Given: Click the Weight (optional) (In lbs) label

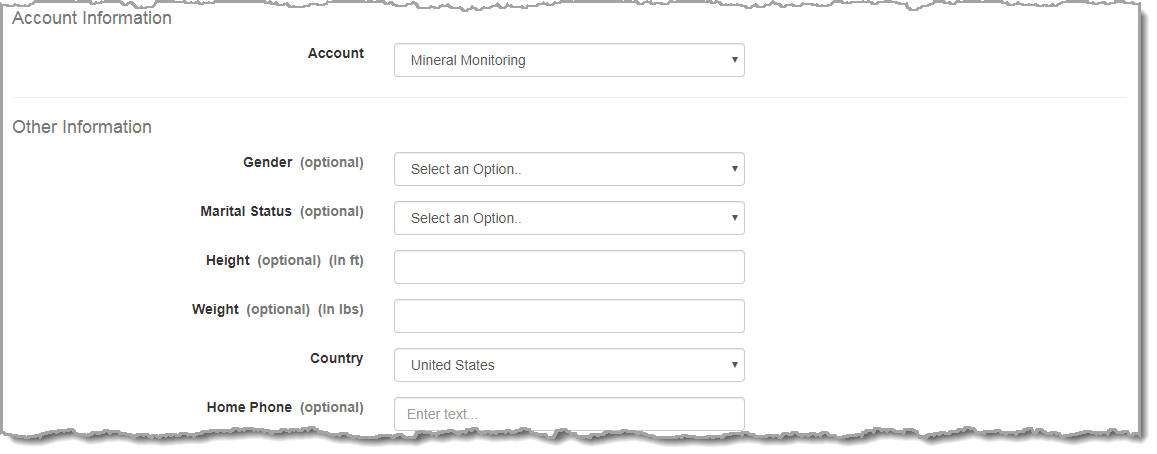Looking at the screenshot, I should (278, 309).
